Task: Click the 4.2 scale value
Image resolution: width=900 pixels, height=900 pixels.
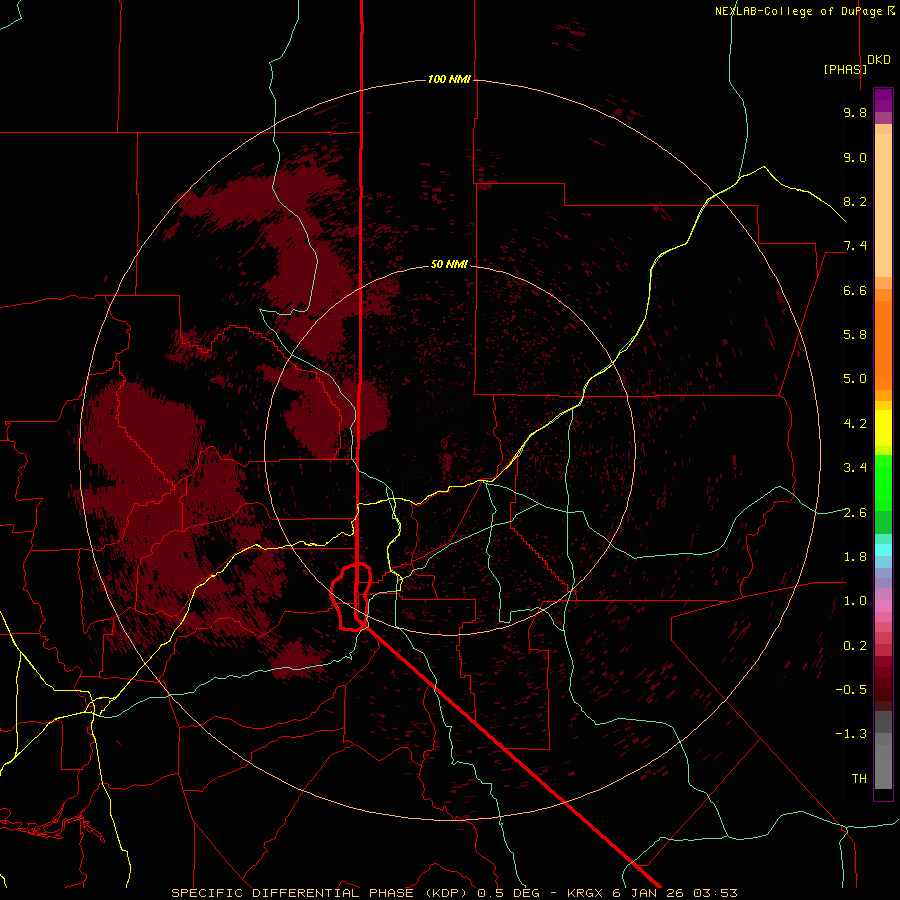Action: (x=855, y=423)
